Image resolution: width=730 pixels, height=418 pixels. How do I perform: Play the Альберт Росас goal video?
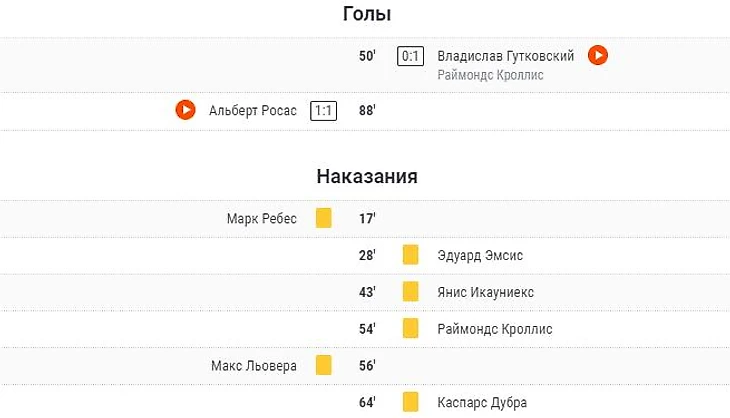click(x=185, y=110)
